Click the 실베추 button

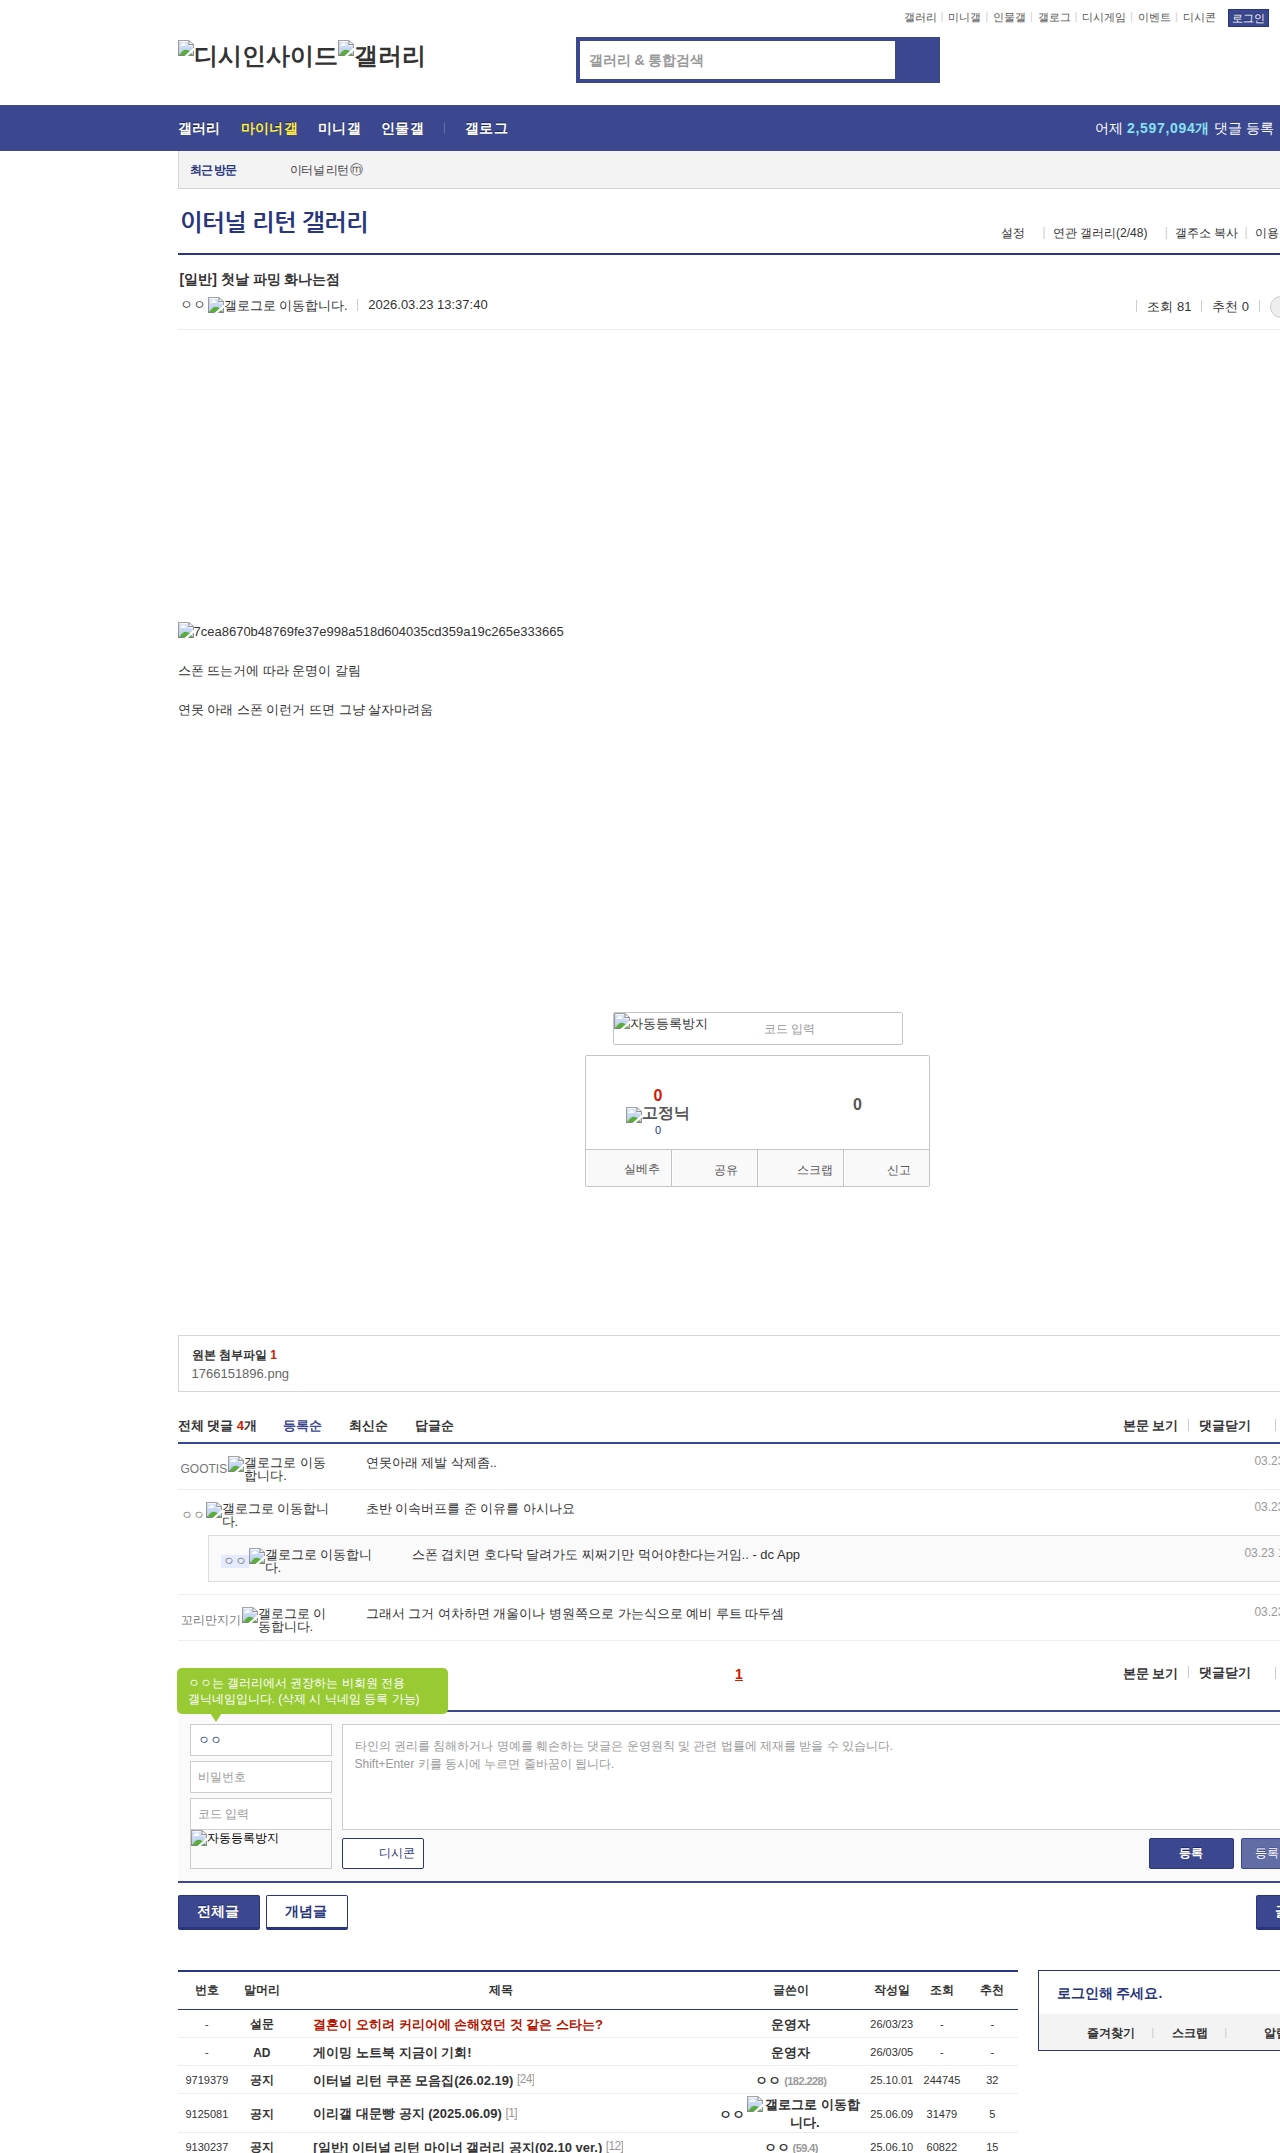click(641, 1169)
